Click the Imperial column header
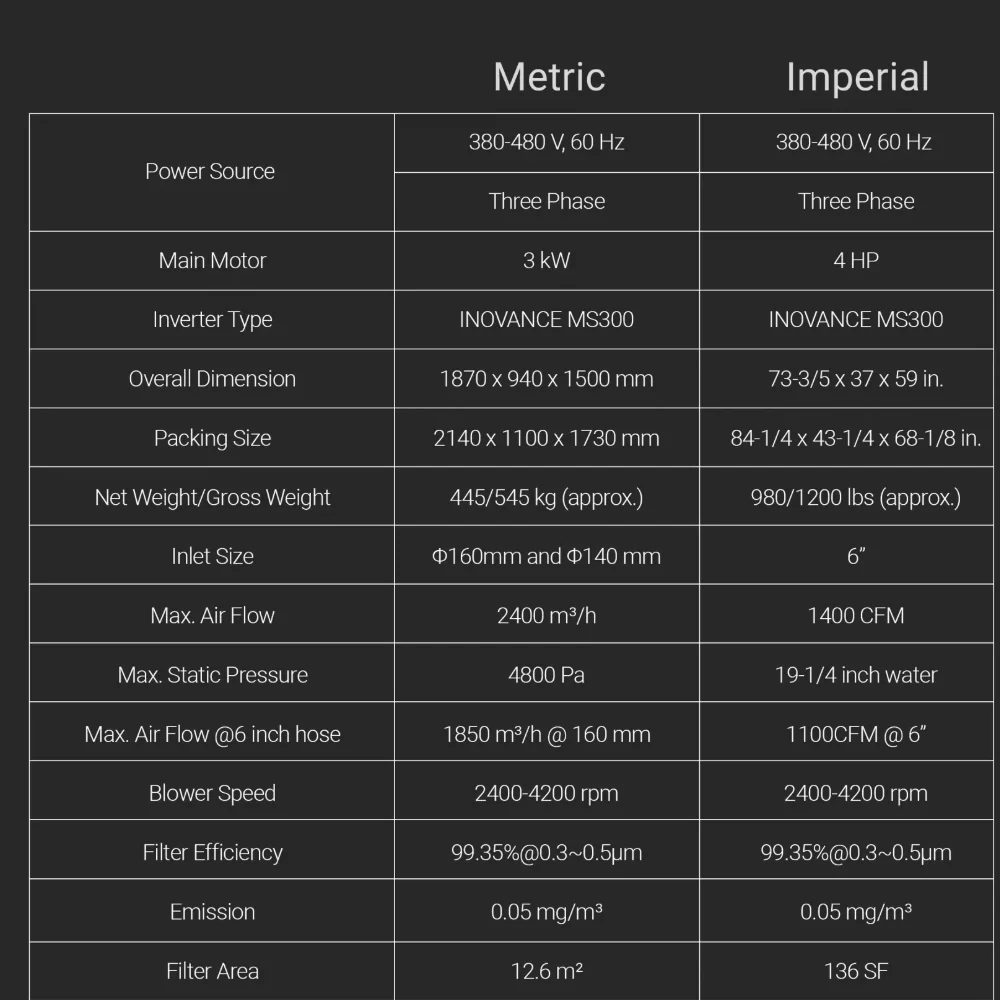1000x1000 pixels. 857,77
